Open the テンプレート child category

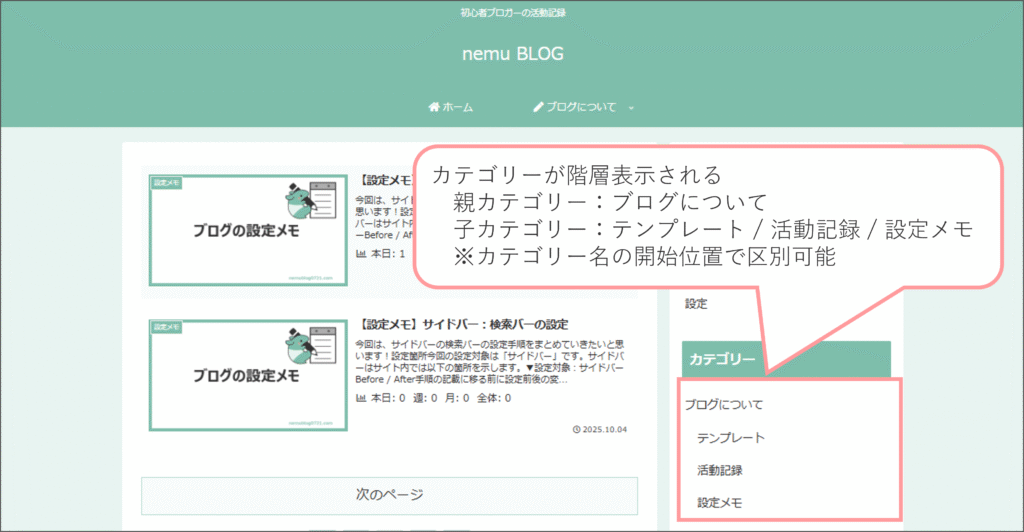tap(730, 437)
